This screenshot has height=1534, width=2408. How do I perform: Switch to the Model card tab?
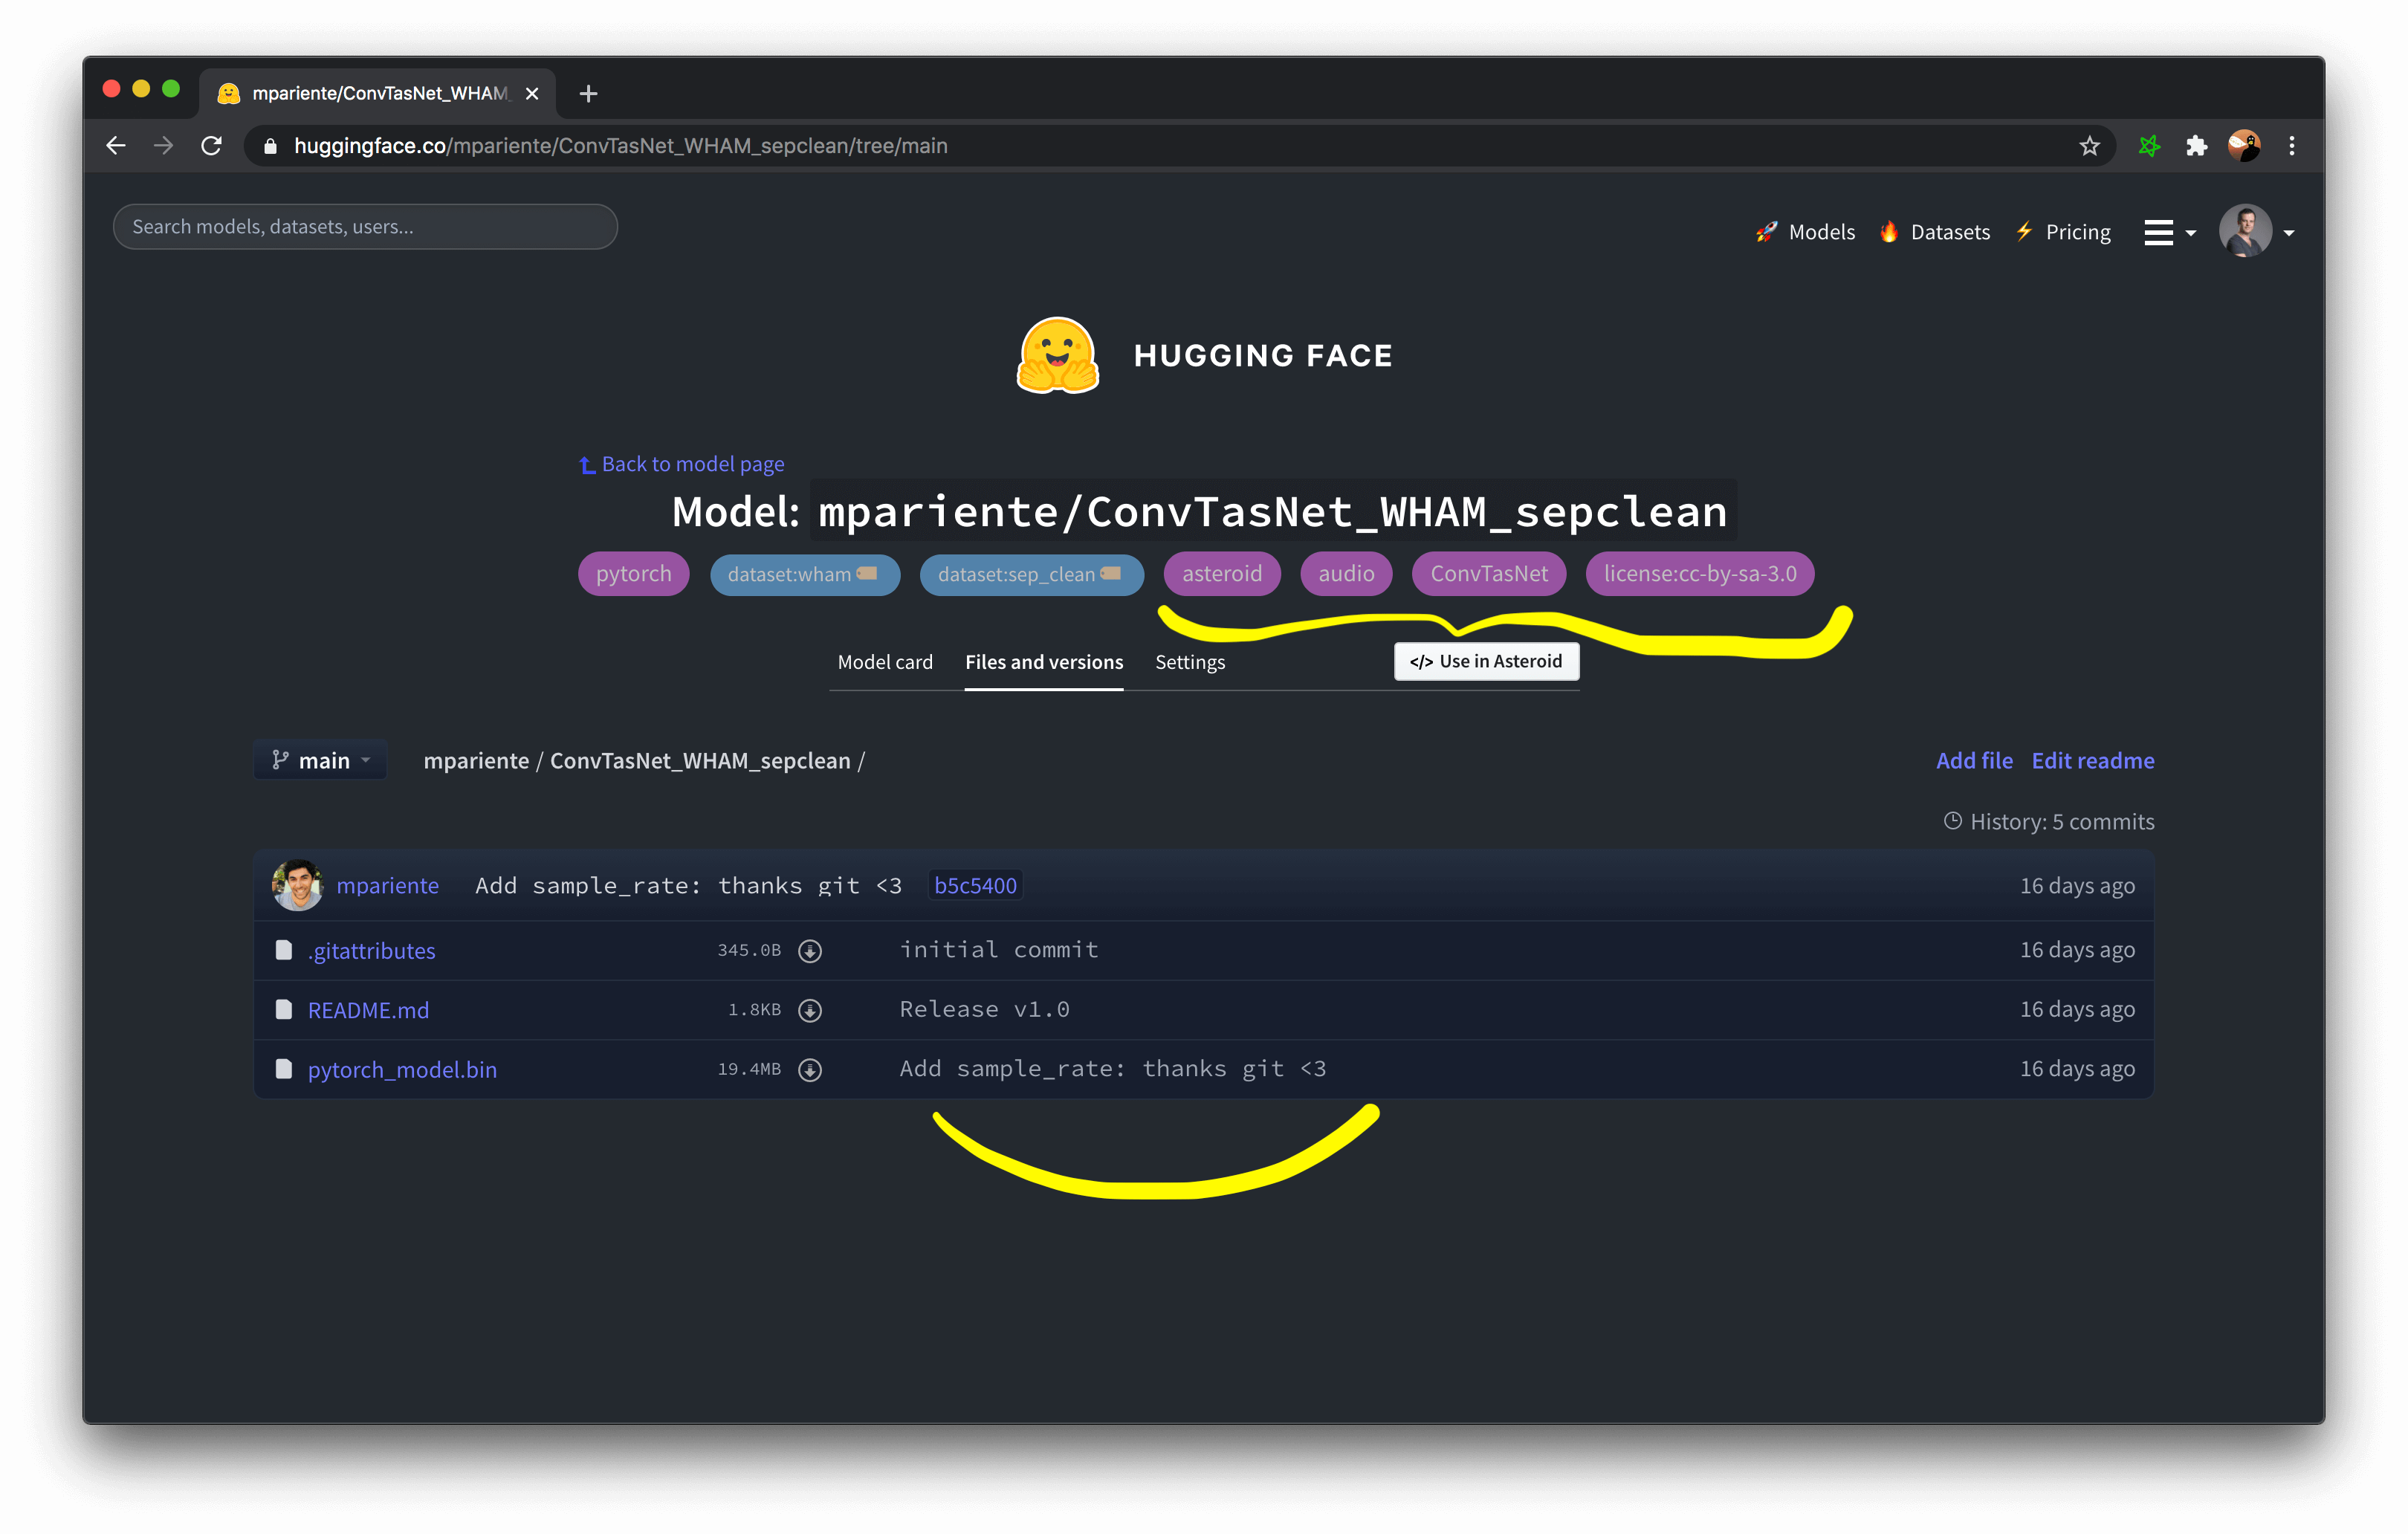(x=884, y=662)
